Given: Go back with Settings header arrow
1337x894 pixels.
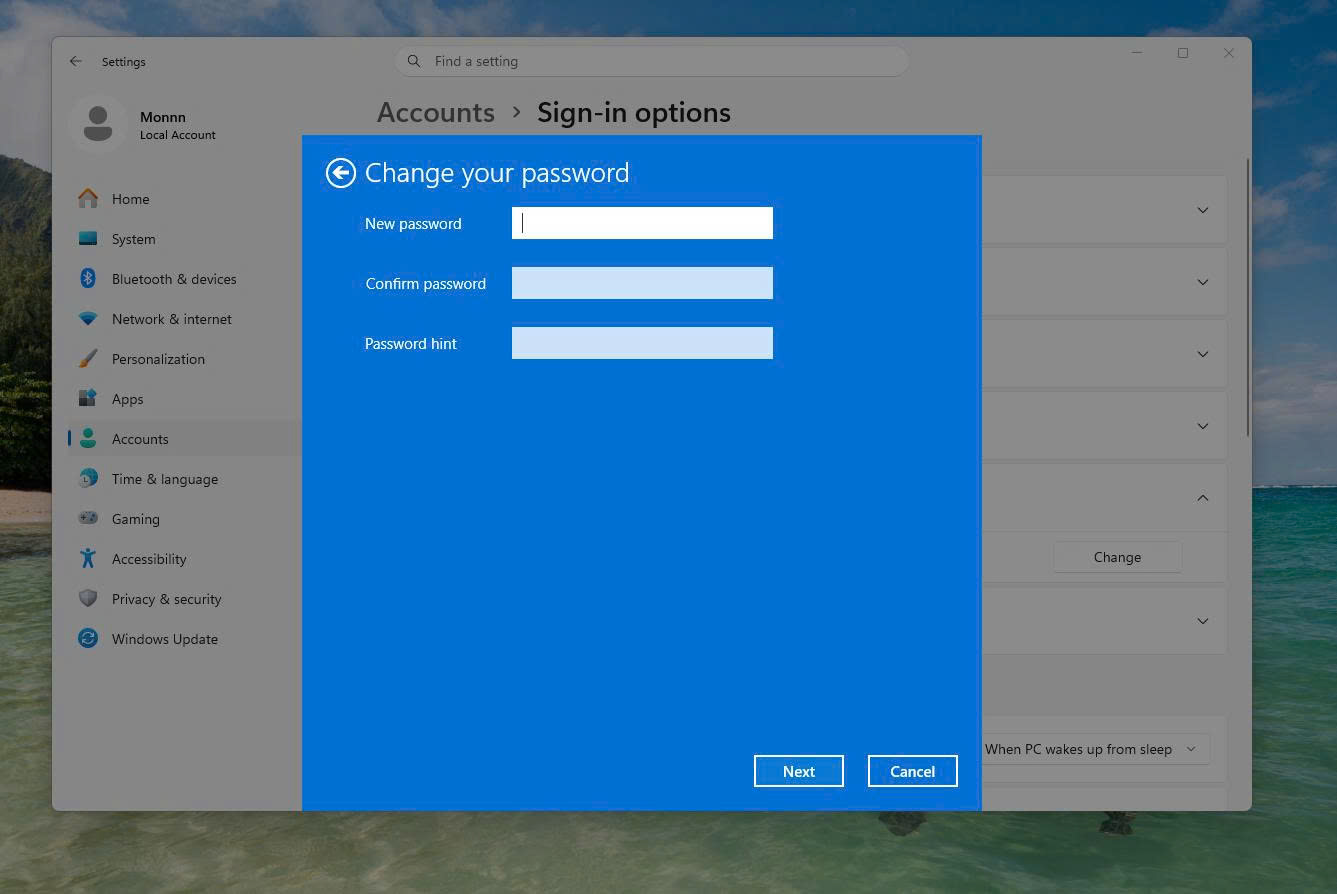Looking at the screenshot, I should (76, 61).
